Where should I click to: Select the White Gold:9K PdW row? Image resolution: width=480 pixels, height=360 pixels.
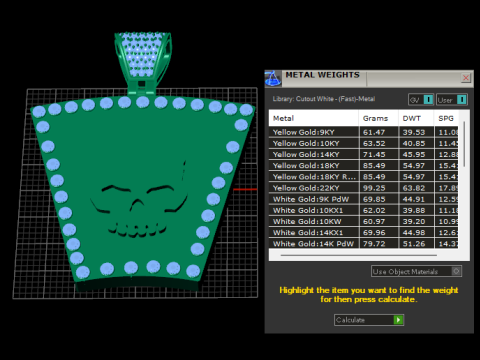click(363, 199)
